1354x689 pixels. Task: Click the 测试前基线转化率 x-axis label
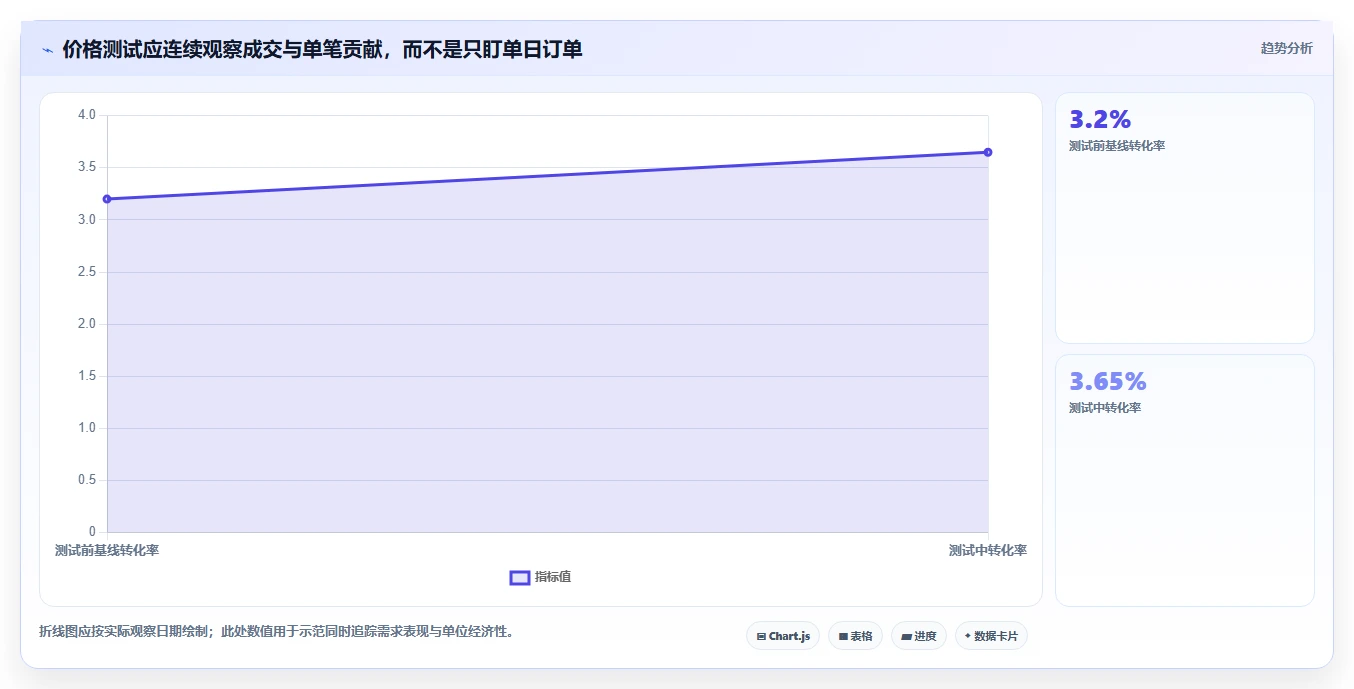107,551
